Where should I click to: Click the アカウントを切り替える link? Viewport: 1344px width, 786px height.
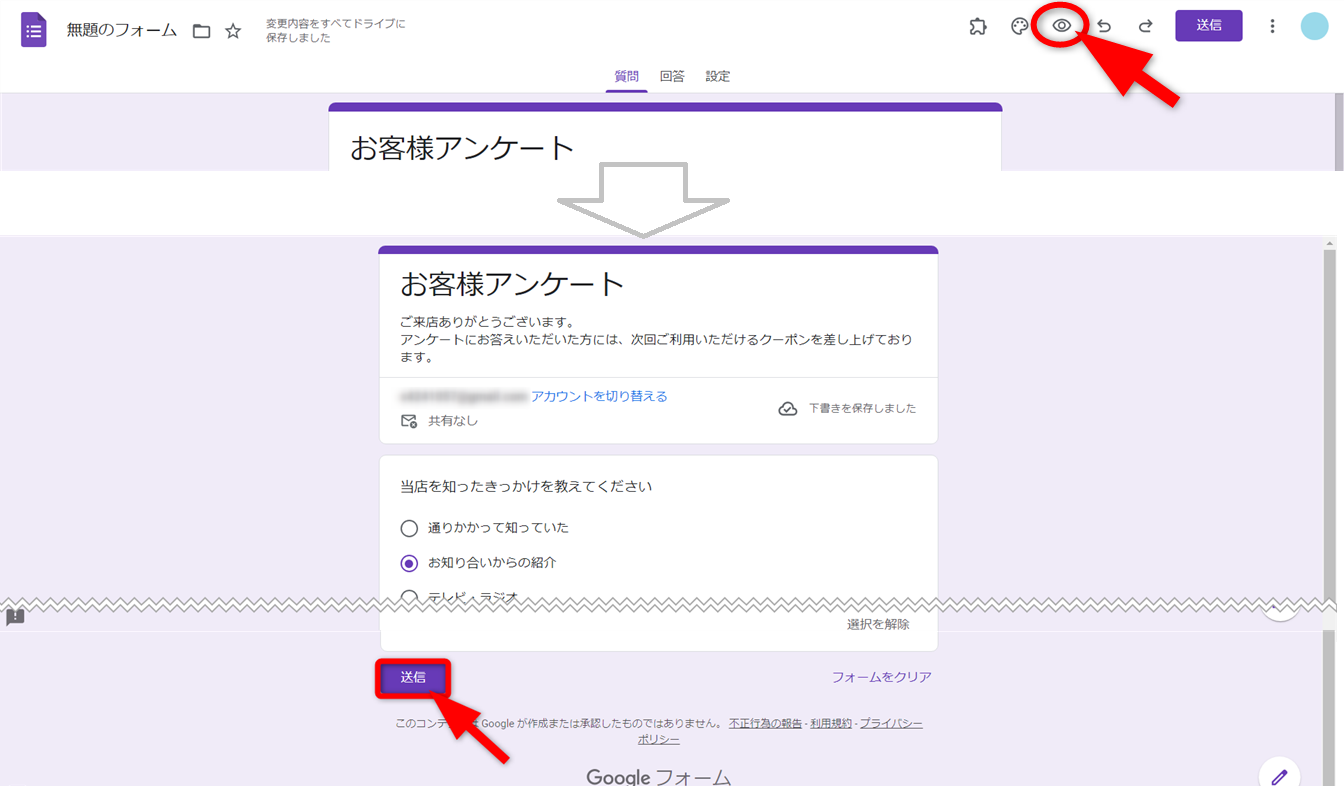tap(599, 396)
